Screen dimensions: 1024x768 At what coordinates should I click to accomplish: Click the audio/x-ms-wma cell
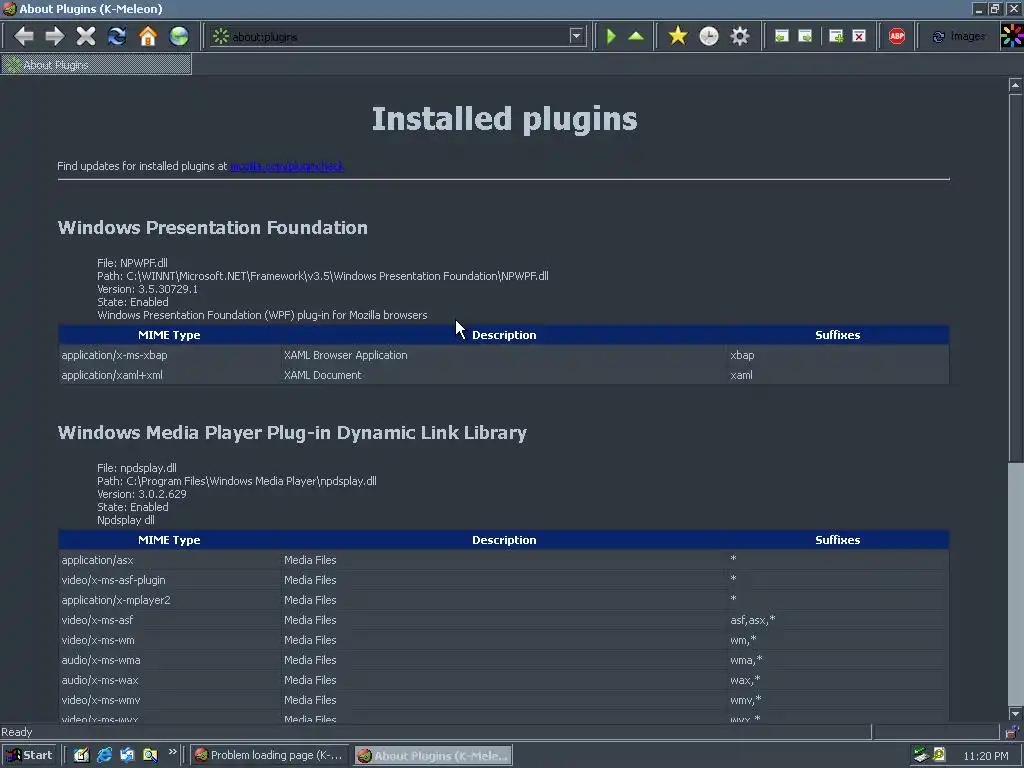click(170, 660)
